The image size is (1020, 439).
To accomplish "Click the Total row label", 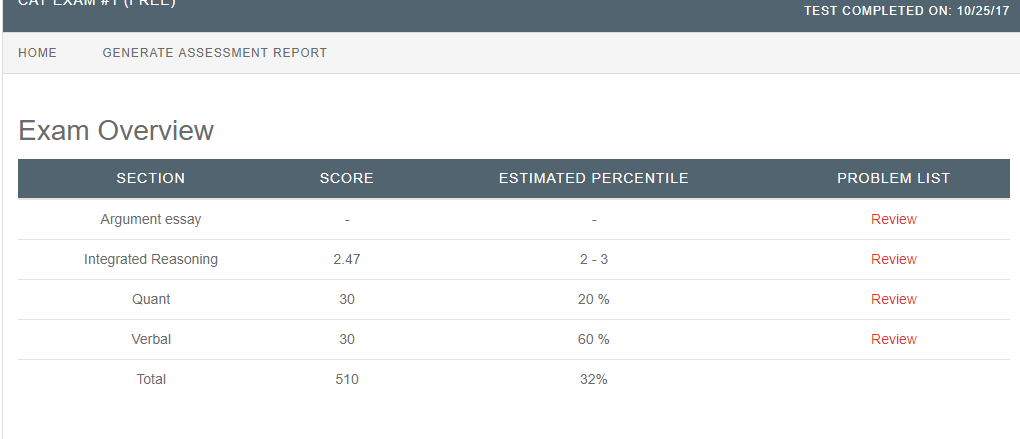I will point(151,379).
